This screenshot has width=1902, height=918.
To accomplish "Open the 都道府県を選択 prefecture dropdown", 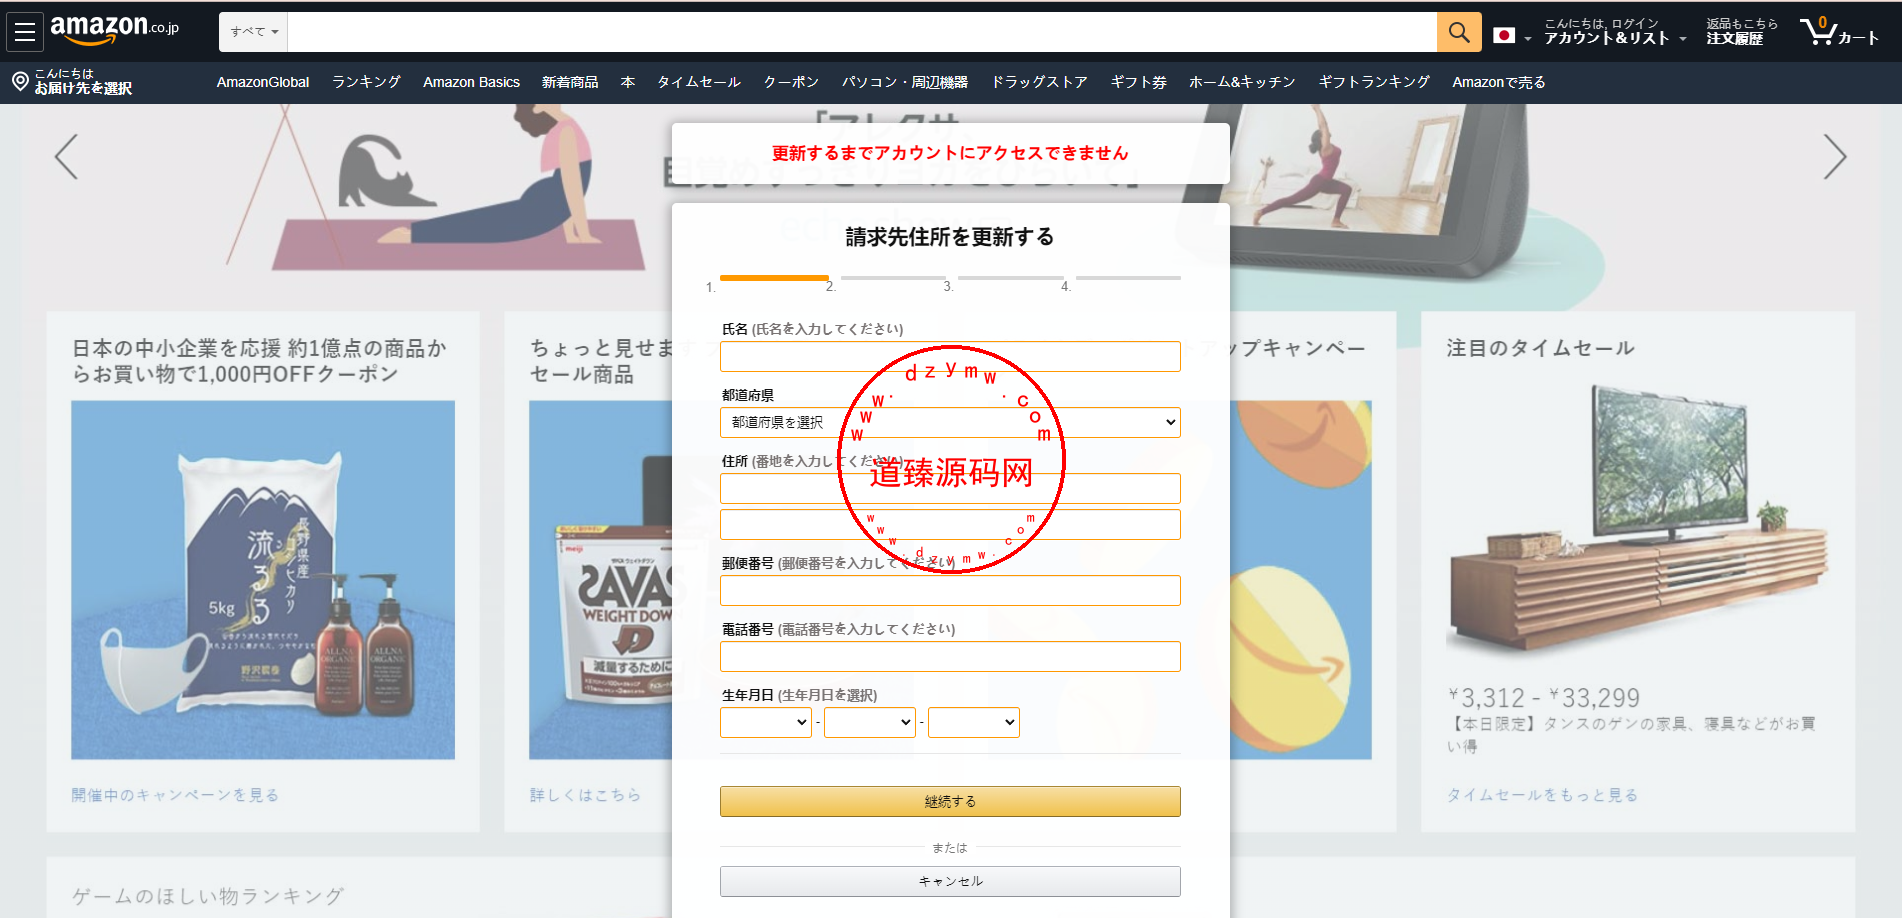I will pos(950,422).
